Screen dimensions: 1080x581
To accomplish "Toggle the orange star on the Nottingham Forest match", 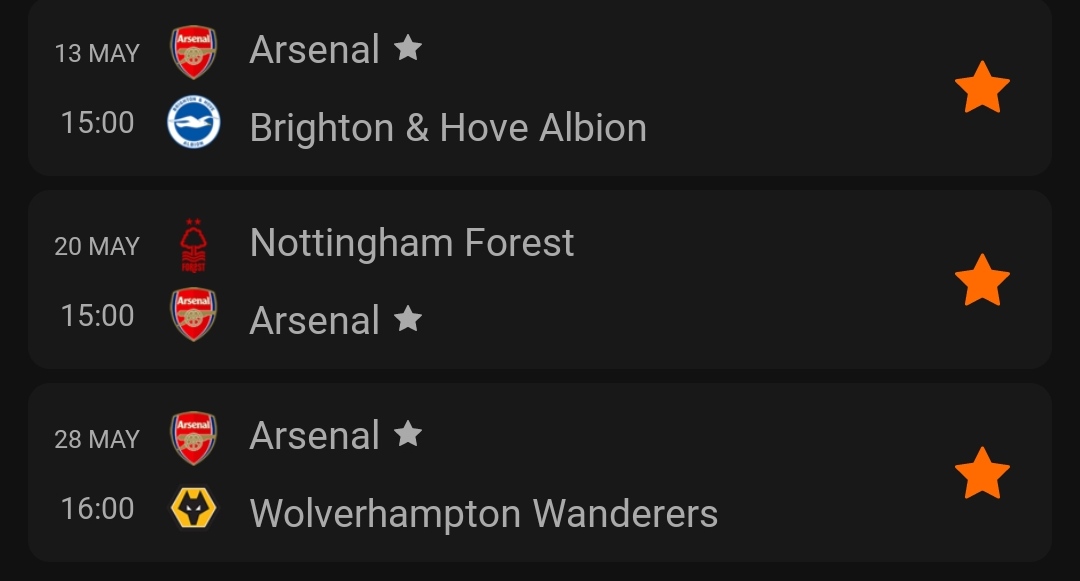I will coord(982,279).
